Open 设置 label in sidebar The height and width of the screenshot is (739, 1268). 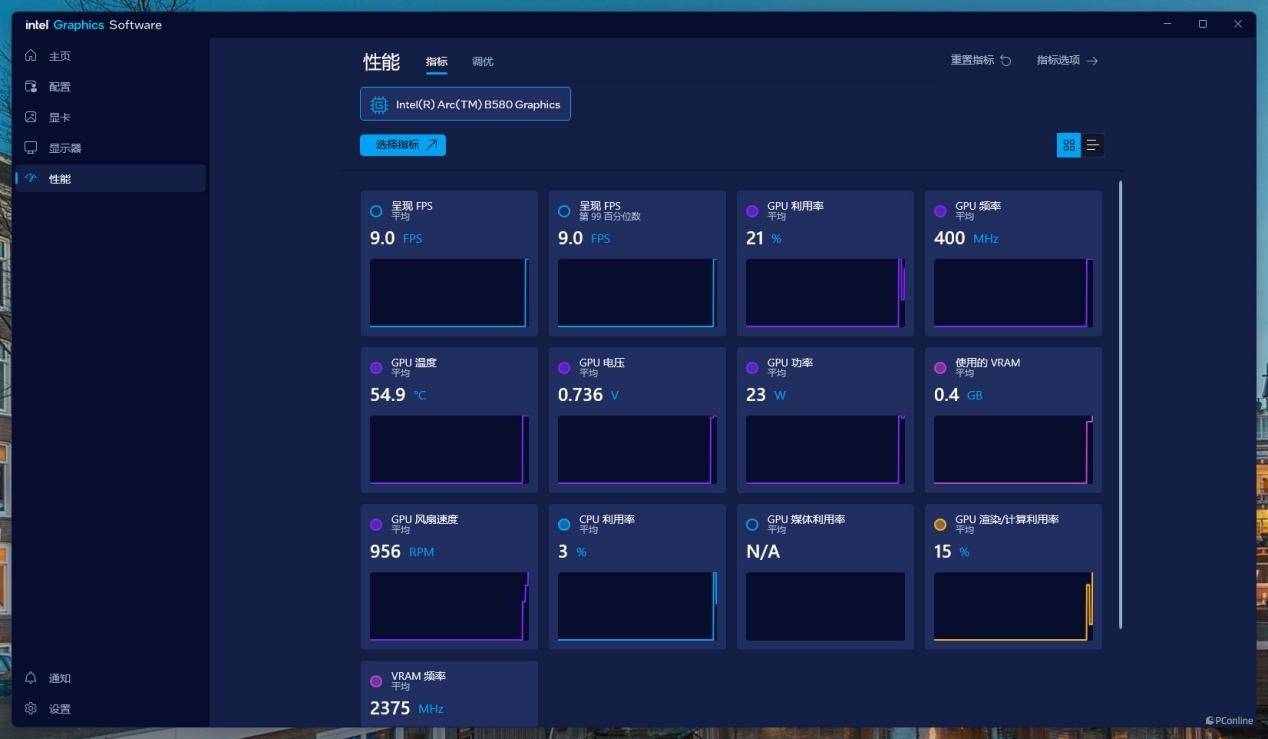(60, 709)
